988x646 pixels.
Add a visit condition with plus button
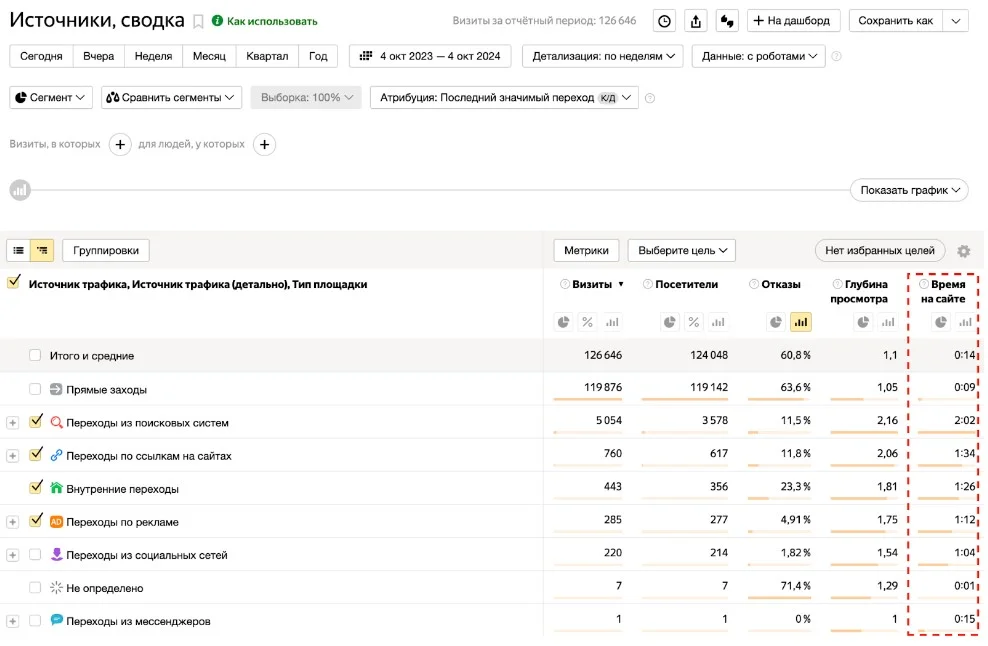point(120,144)
